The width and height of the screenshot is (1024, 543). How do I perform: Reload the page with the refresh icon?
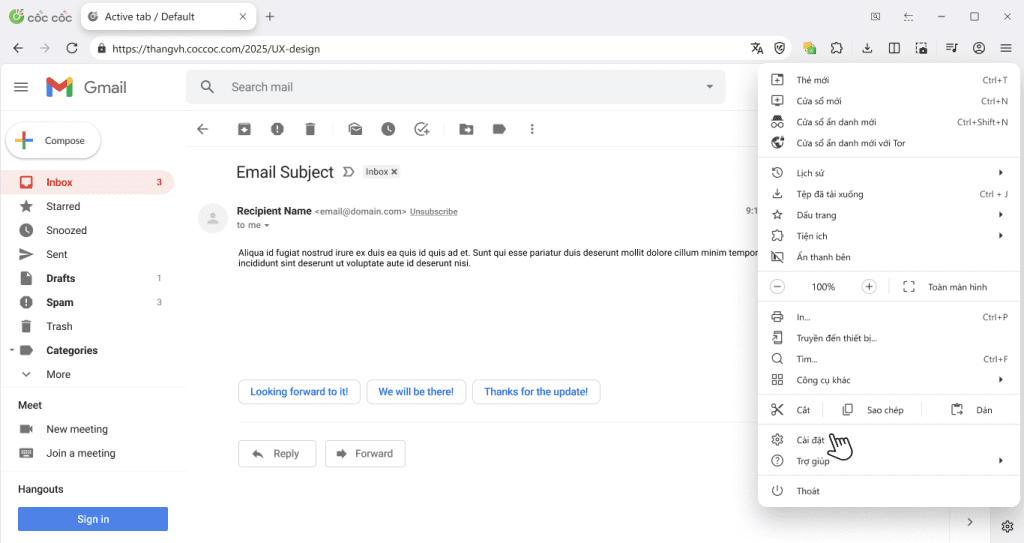[72, 48]
